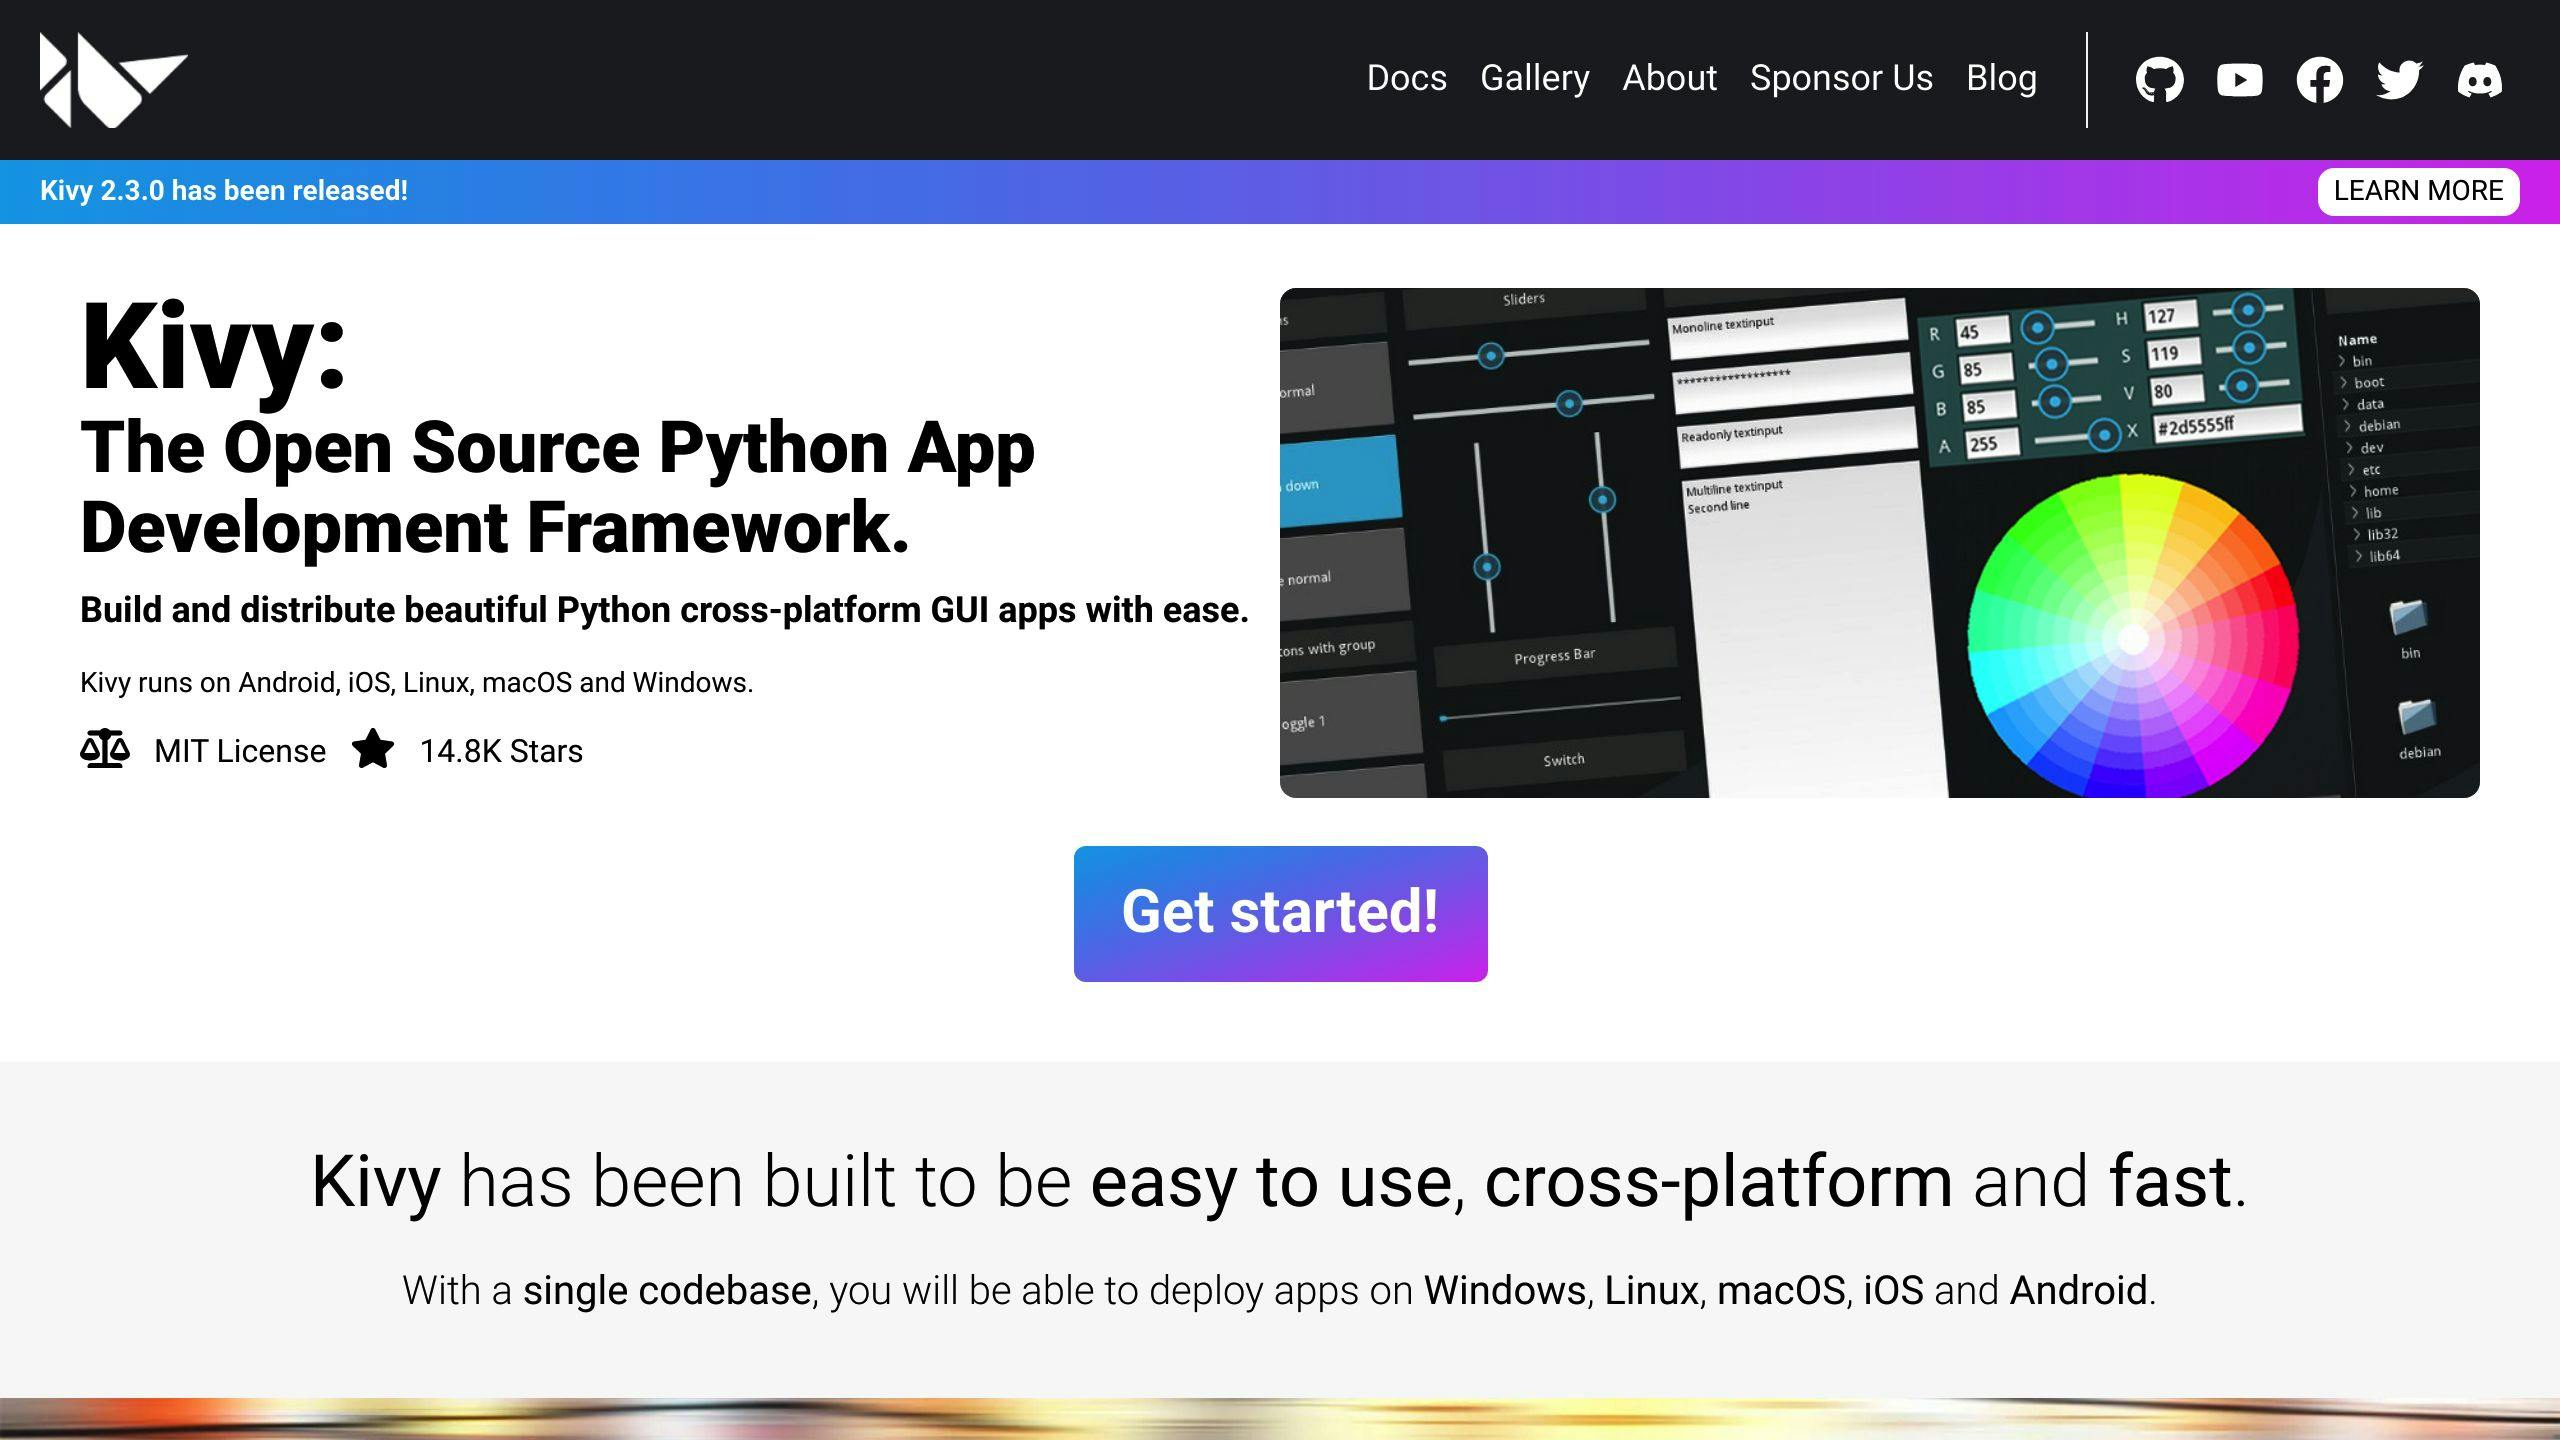
Task: Click the Get started! button
Action: [1280, 913]
